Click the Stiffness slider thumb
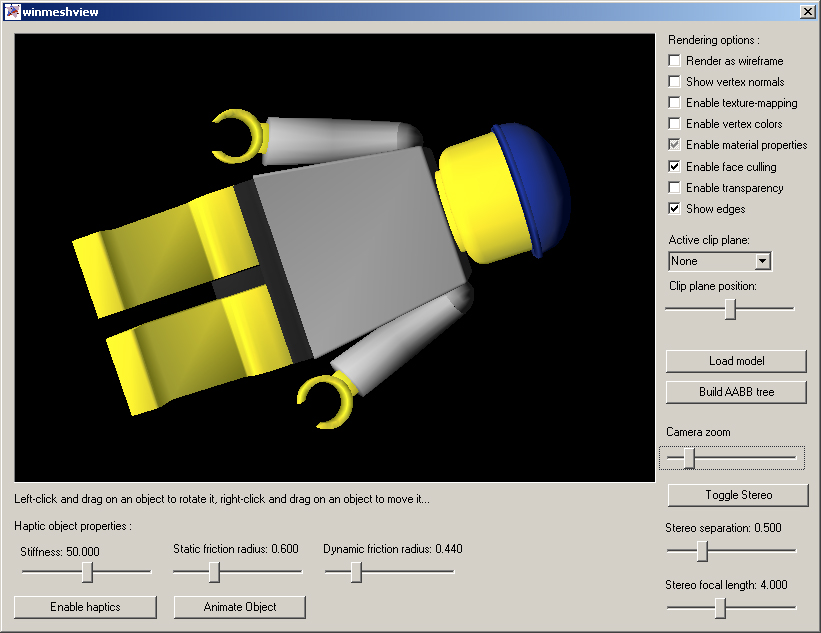 coord(88,572)
